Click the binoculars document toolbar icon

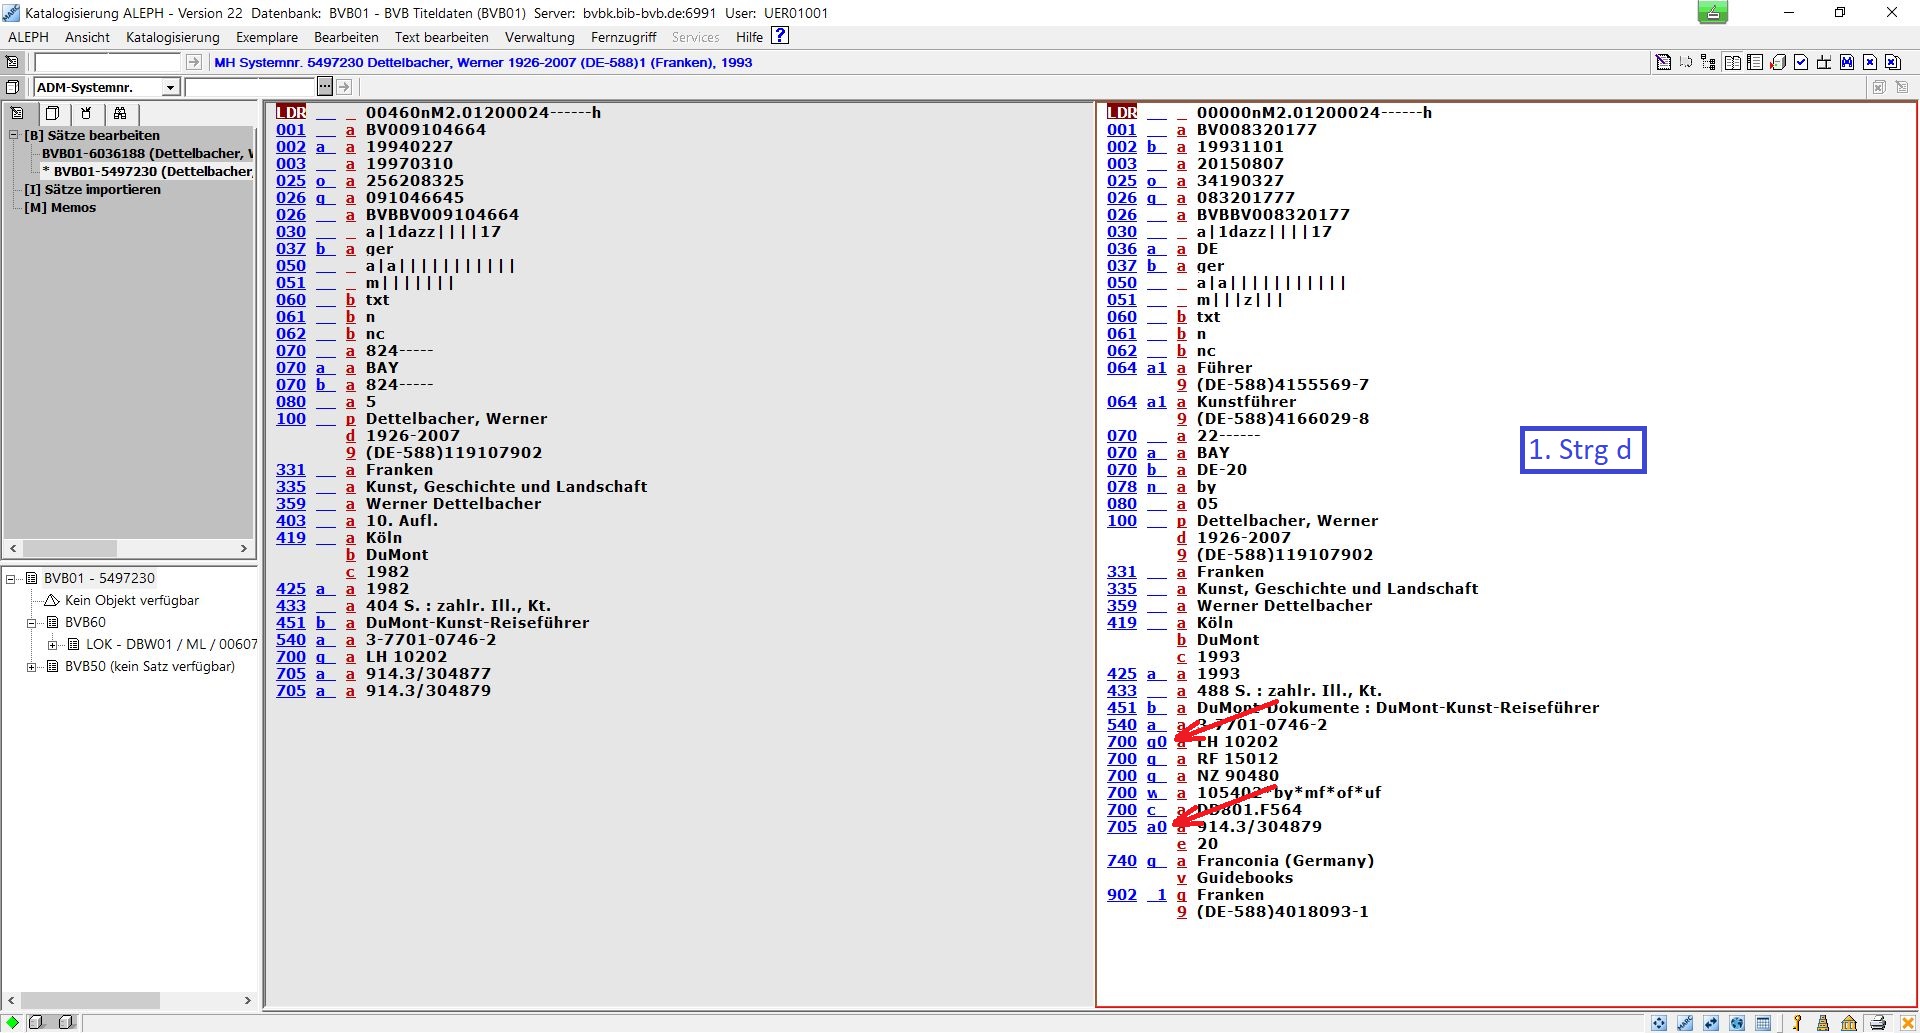1847,62
